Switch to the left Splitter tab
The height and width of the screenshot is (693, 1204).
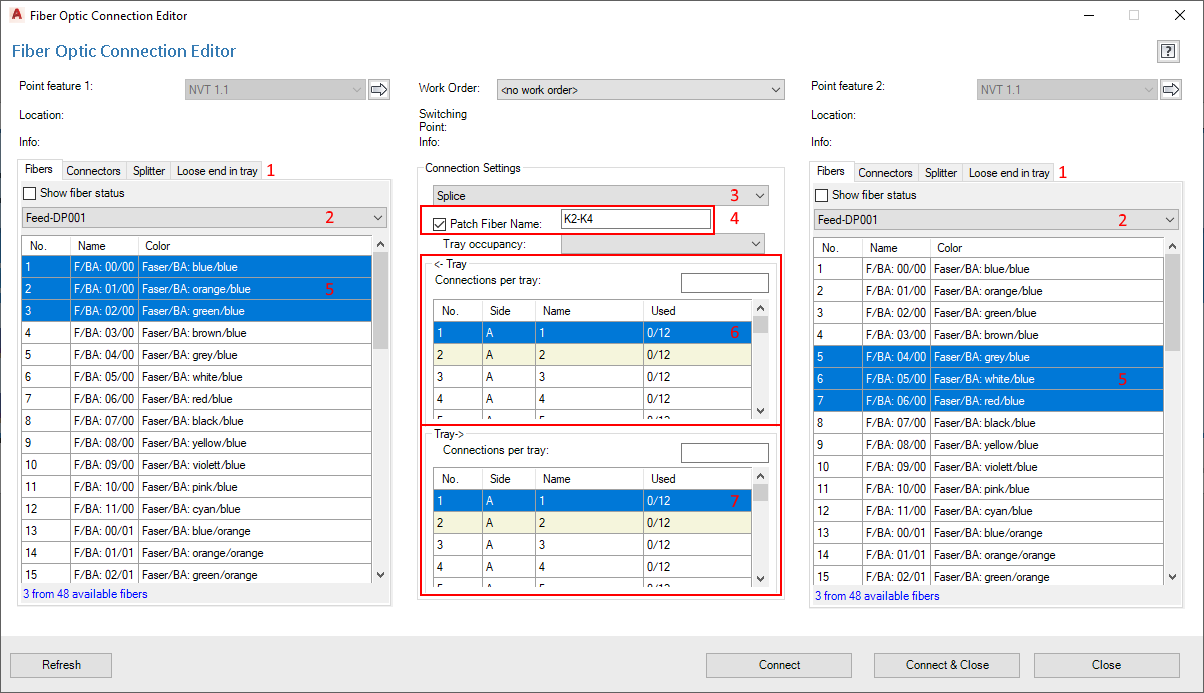coord(149,171)
